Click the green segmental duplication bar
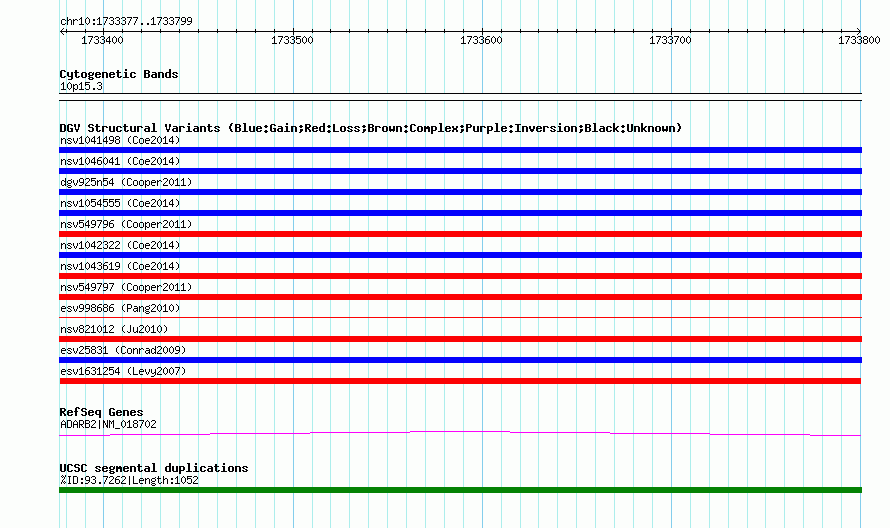This screenshot has height=528, width=890. point(460,490)
